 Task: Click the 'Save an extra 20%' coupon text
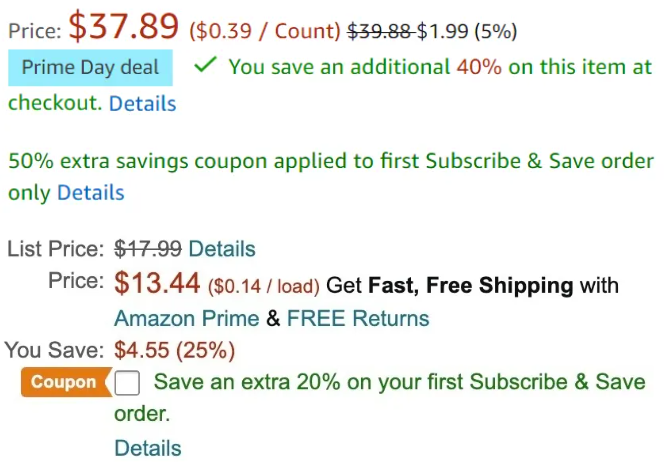400,382
